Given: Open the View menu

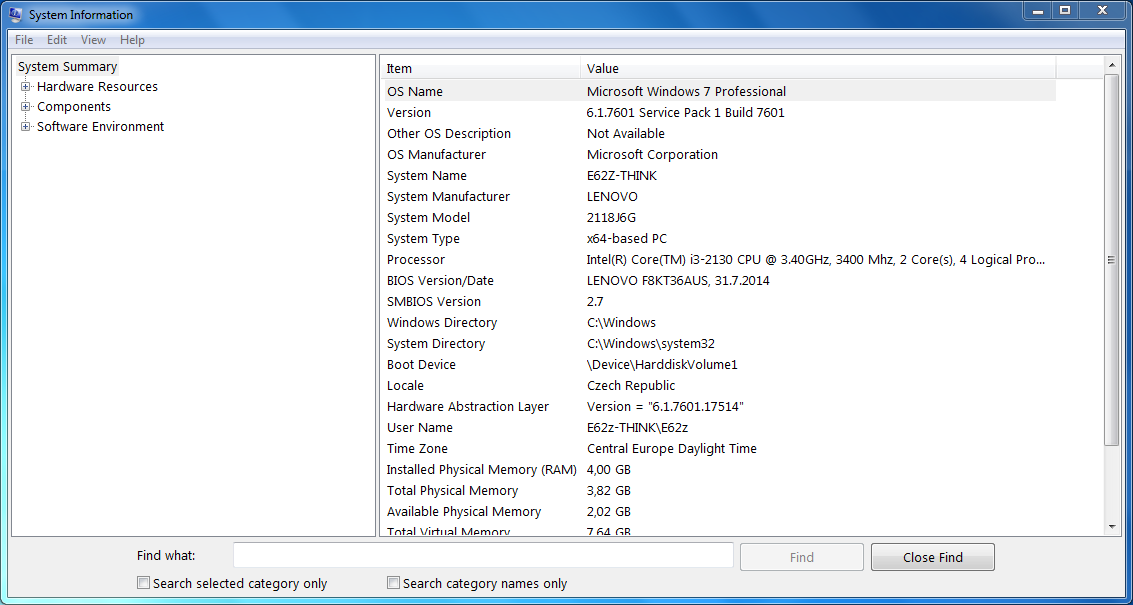Looking at the screenshot, I should [93, 40].
